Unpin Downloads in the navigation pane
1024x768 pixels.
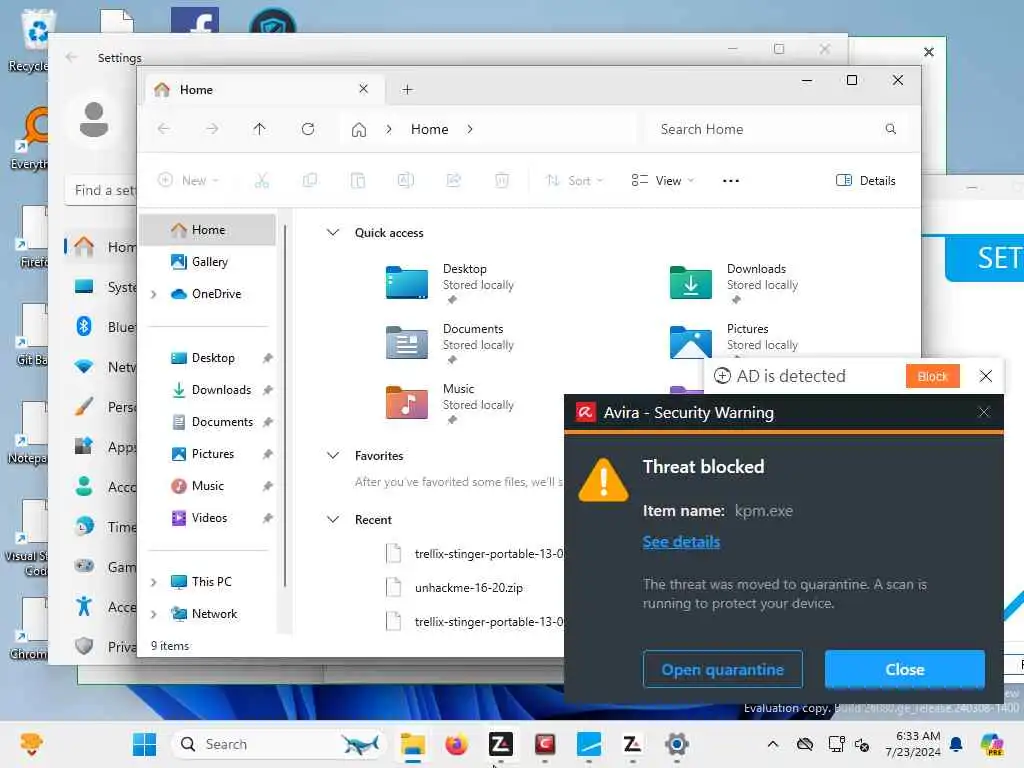click(x=267, y=390)
